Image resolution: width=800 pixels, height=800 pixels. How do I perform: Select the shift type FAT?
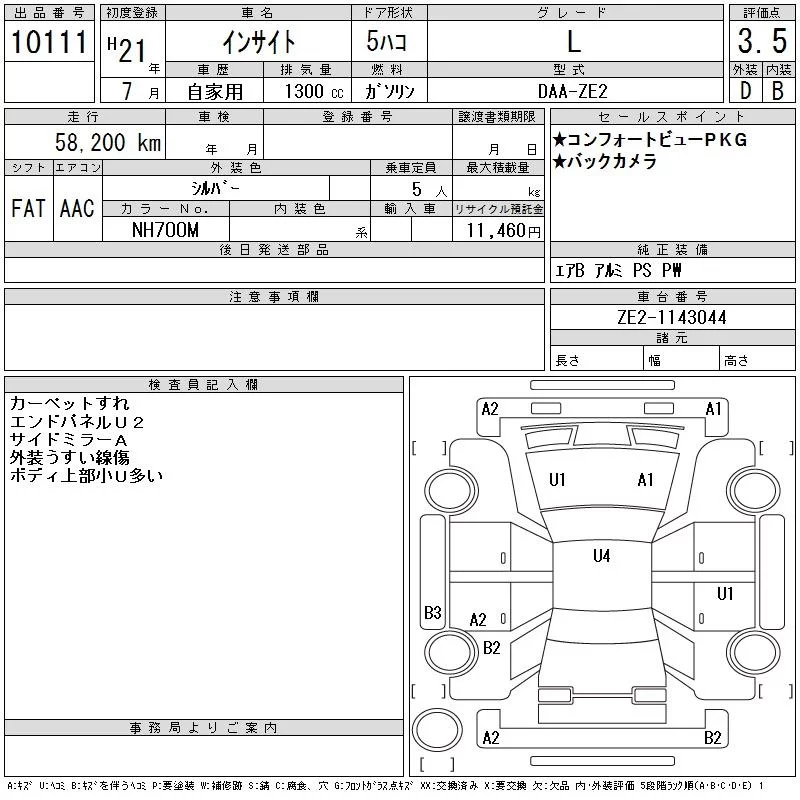28,208
